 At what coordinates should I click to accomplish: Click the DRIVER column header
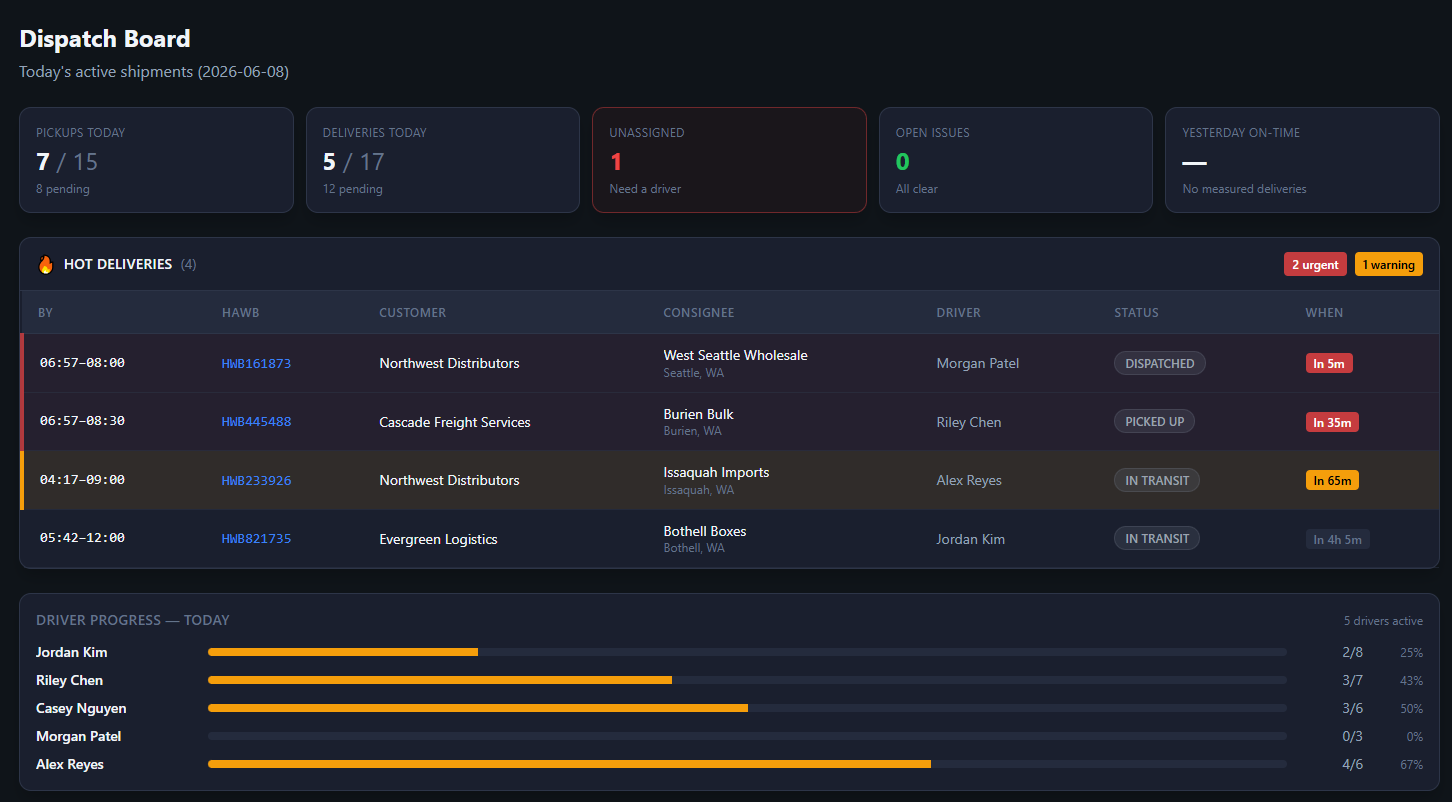(x=959, y=313)
